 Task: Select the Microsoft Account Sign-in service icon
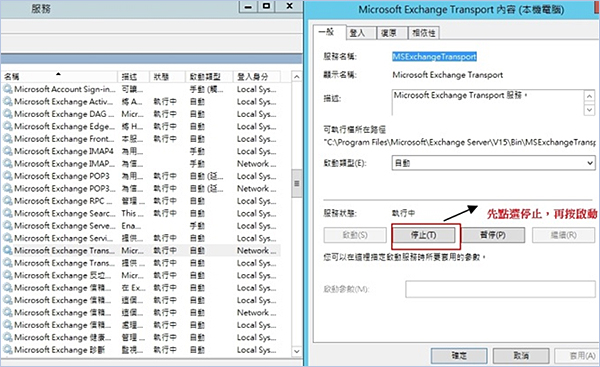click(8, 89)
